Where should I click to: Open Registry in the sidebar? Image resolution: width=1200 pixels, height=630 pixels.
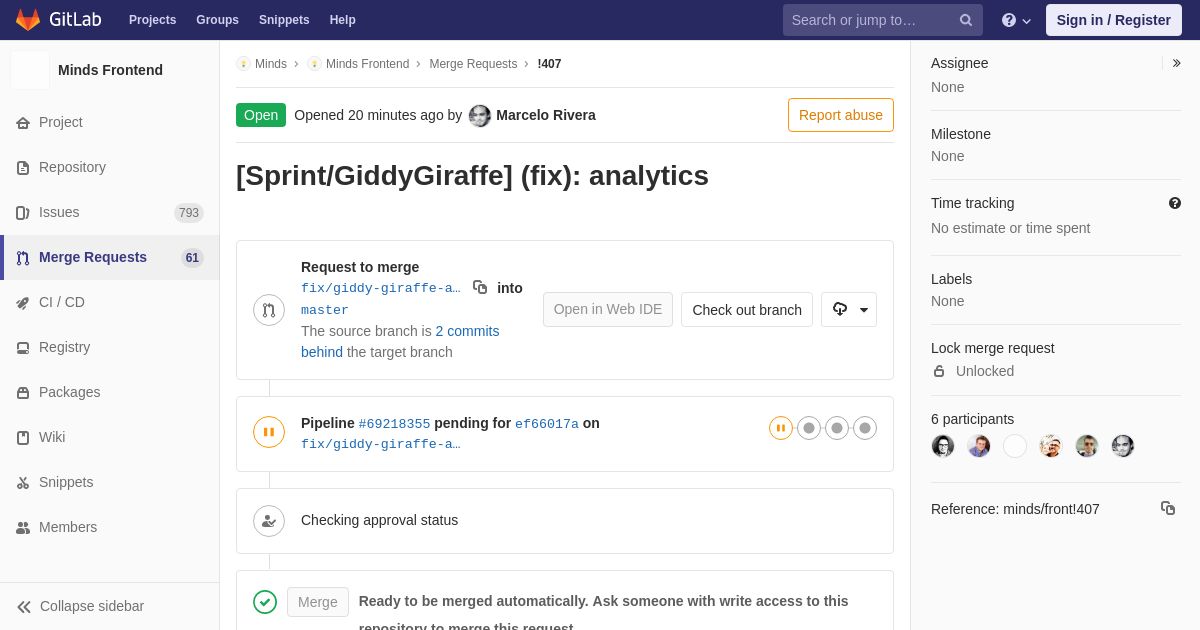point(110,347)
